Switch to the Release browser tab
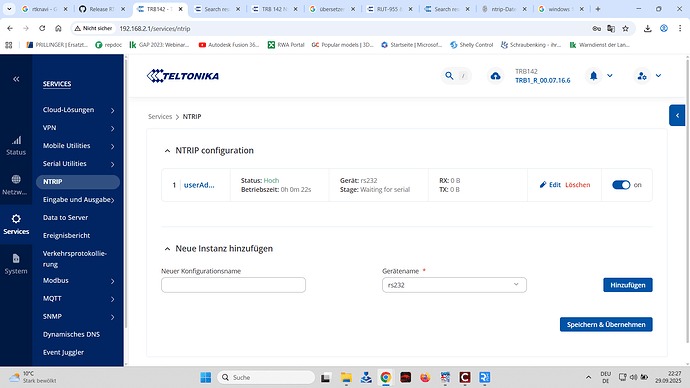The width and height of the screenshot is (690, 388). 102,9
